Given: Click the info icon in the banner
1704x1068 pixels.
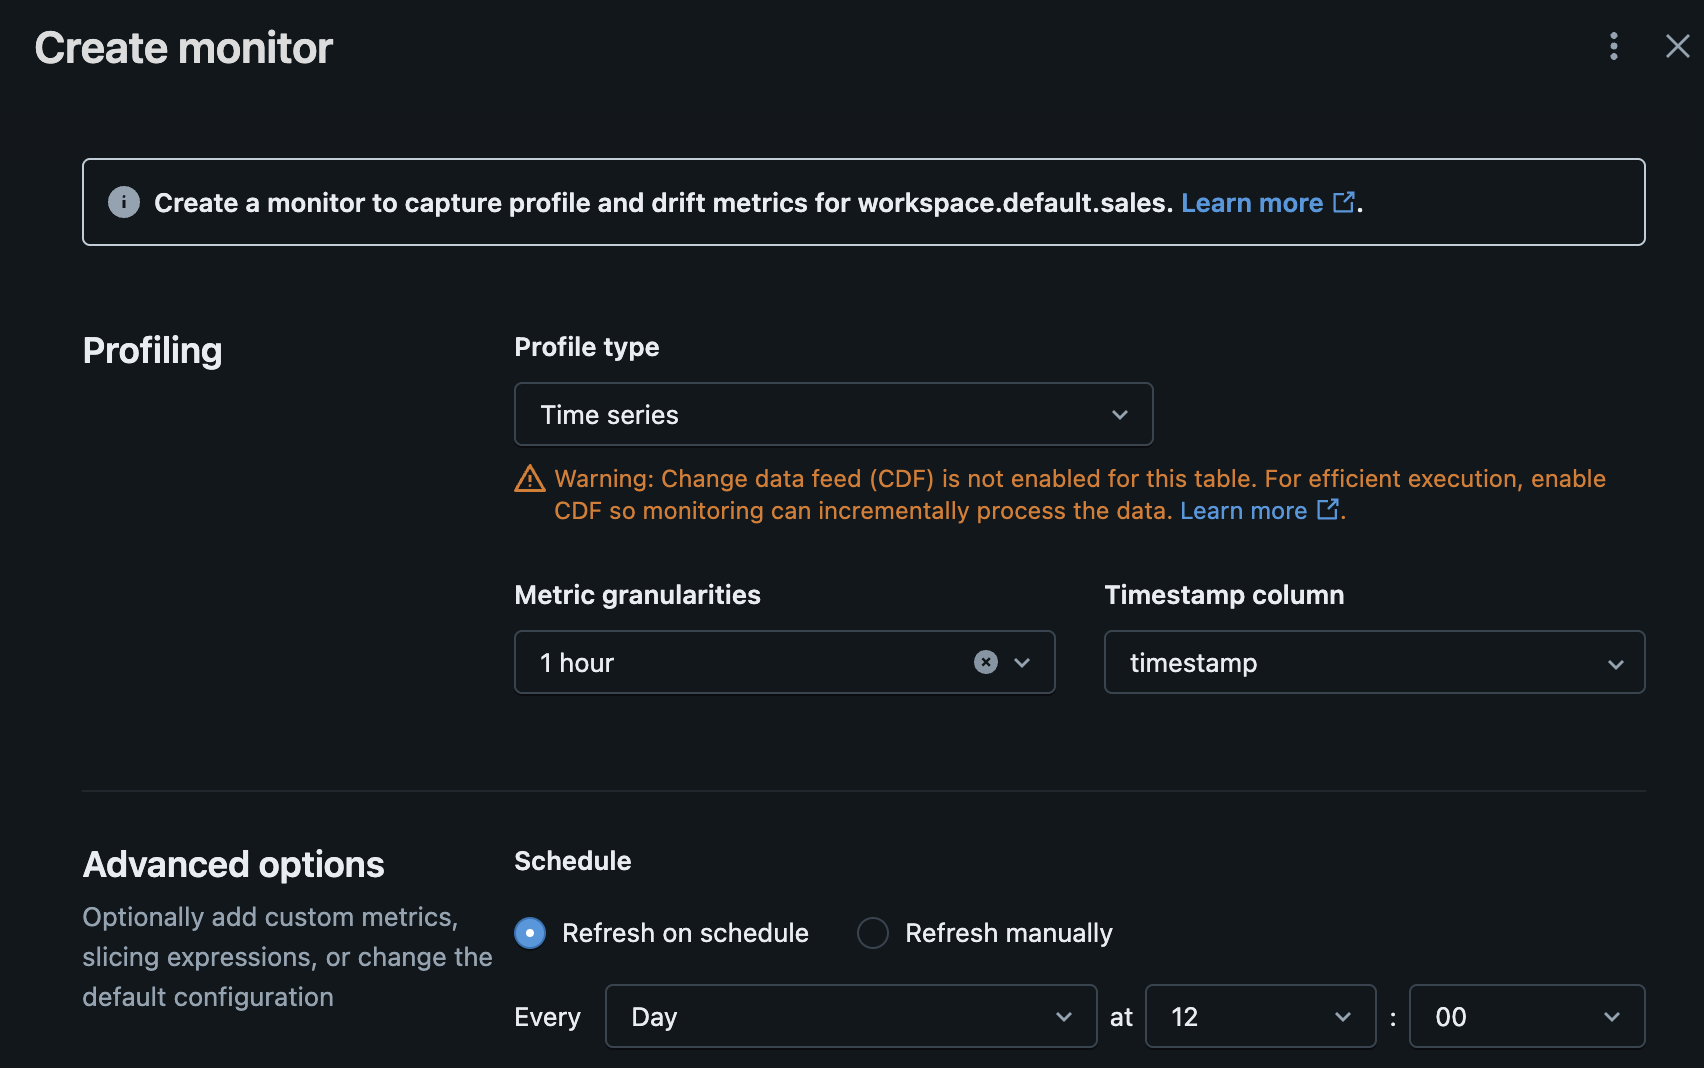Looking at the screenshot, I should [124, 202].
